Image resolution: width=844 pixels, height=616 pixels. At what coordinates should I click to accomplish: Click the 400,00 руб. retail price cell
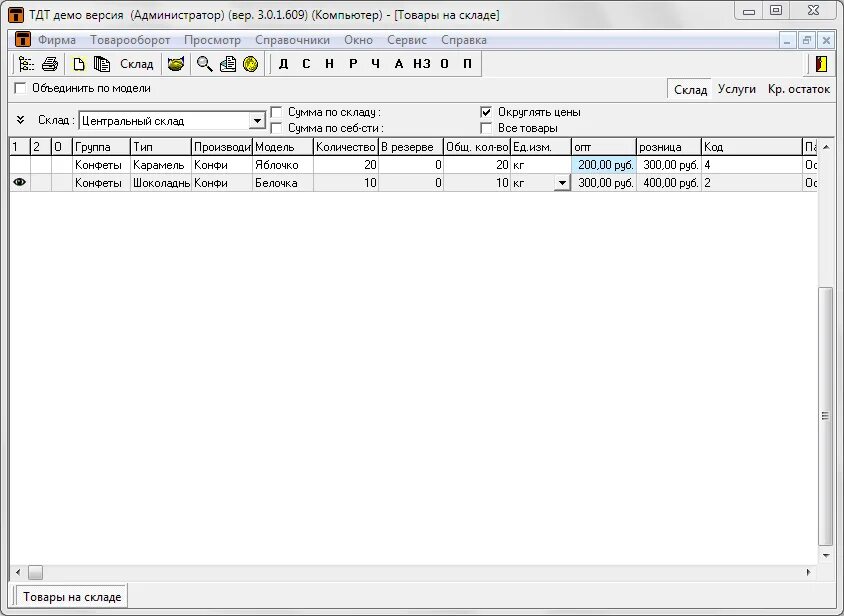pyautogui.click(x=669, y=183)
